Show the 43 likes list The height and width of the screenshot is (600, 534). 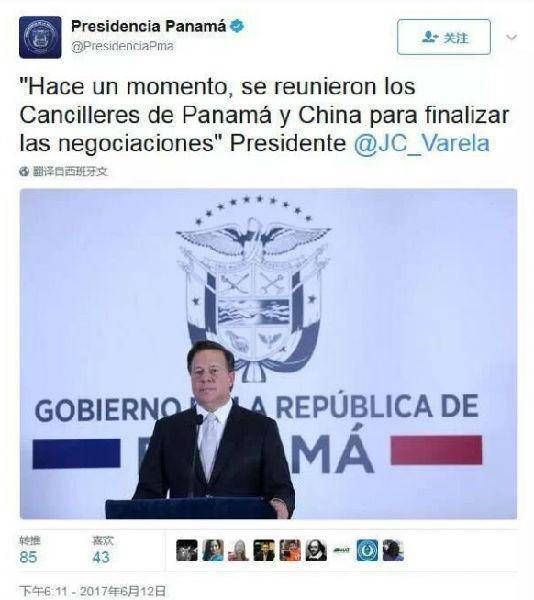tap(103, 551)
